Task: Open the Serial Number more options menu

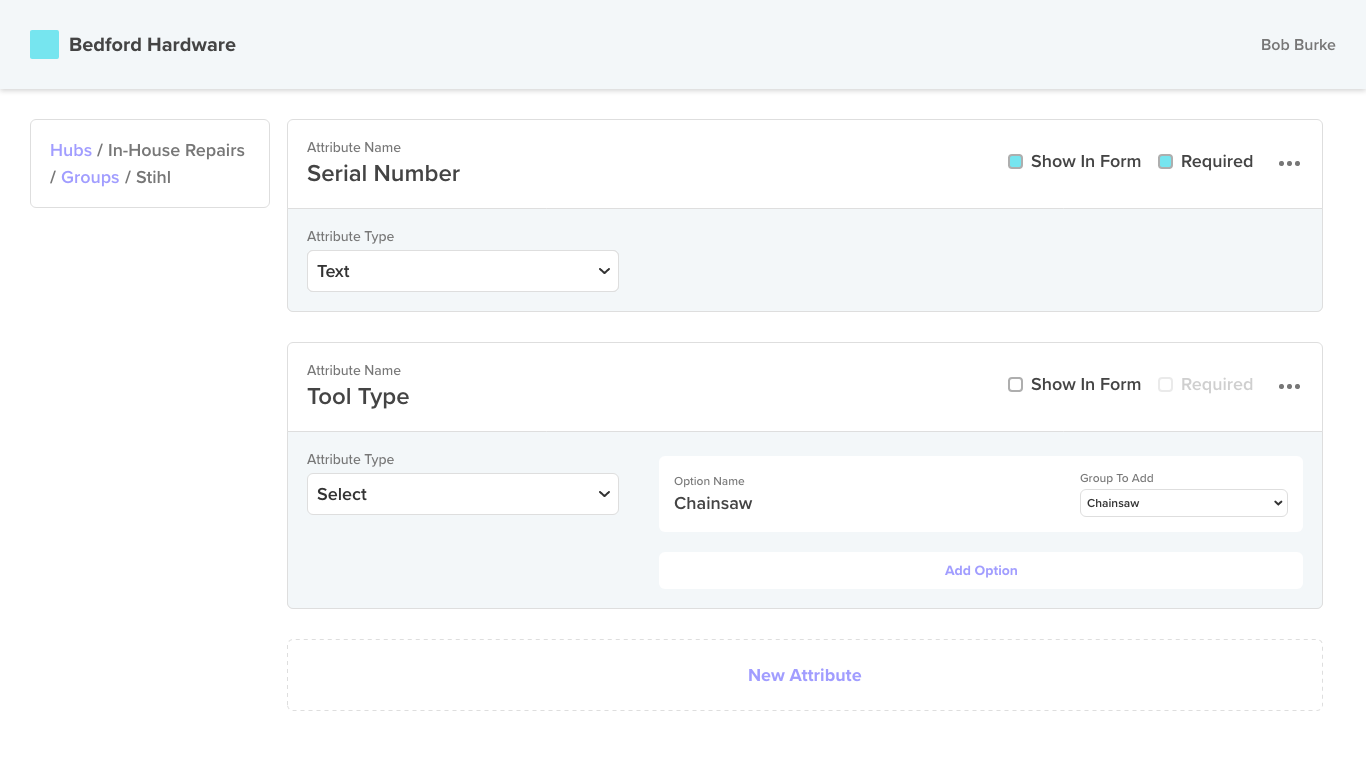Action: tap(1289, 163)
